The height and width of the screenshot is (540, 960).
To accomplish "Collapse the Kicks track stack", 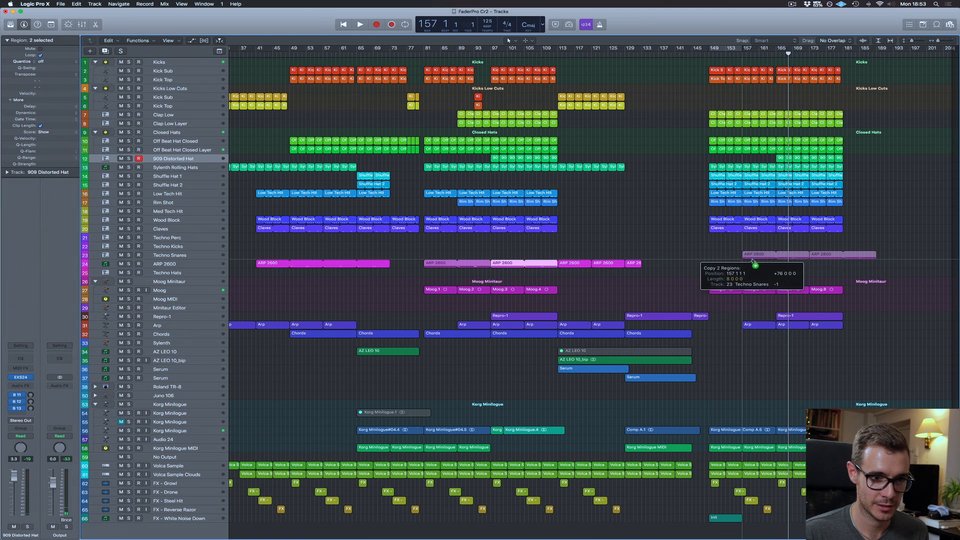I will point(95,62).
